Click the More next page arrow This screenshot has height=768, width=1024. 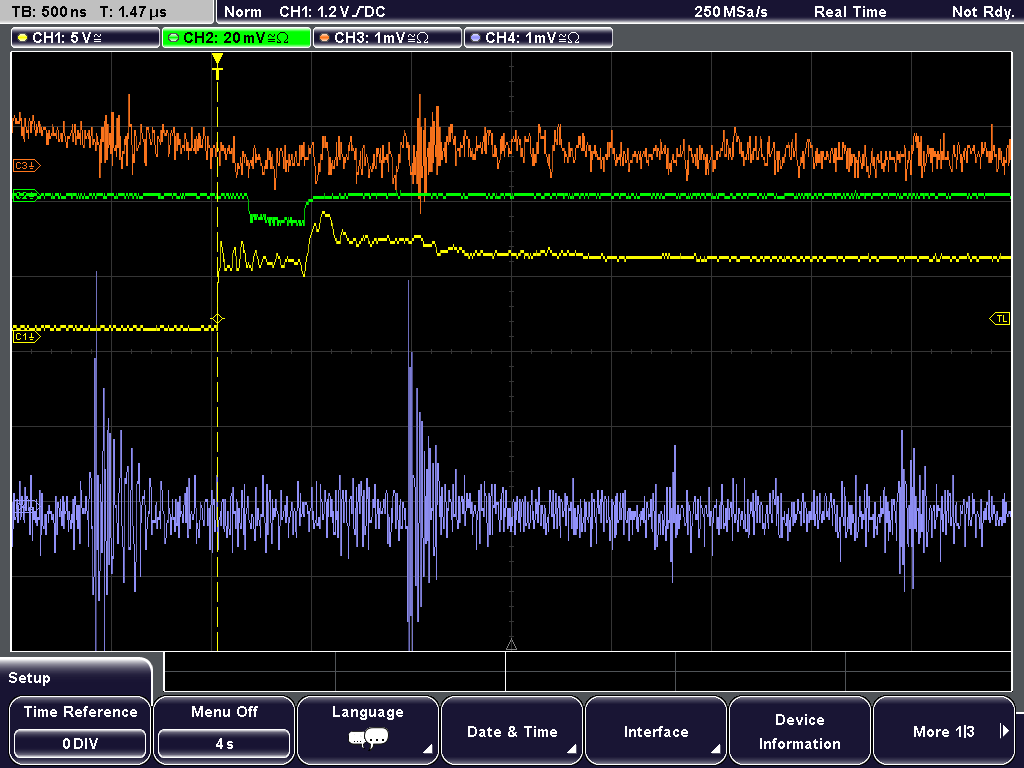click(x=1004, y=731)
